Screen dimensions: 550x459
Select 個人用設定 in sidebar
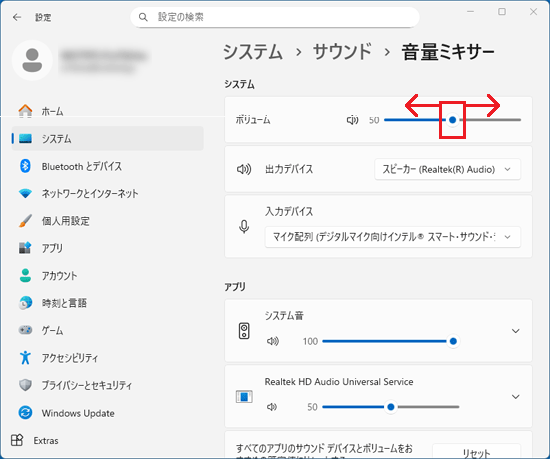pyautogui.click(x=108, y=221)
